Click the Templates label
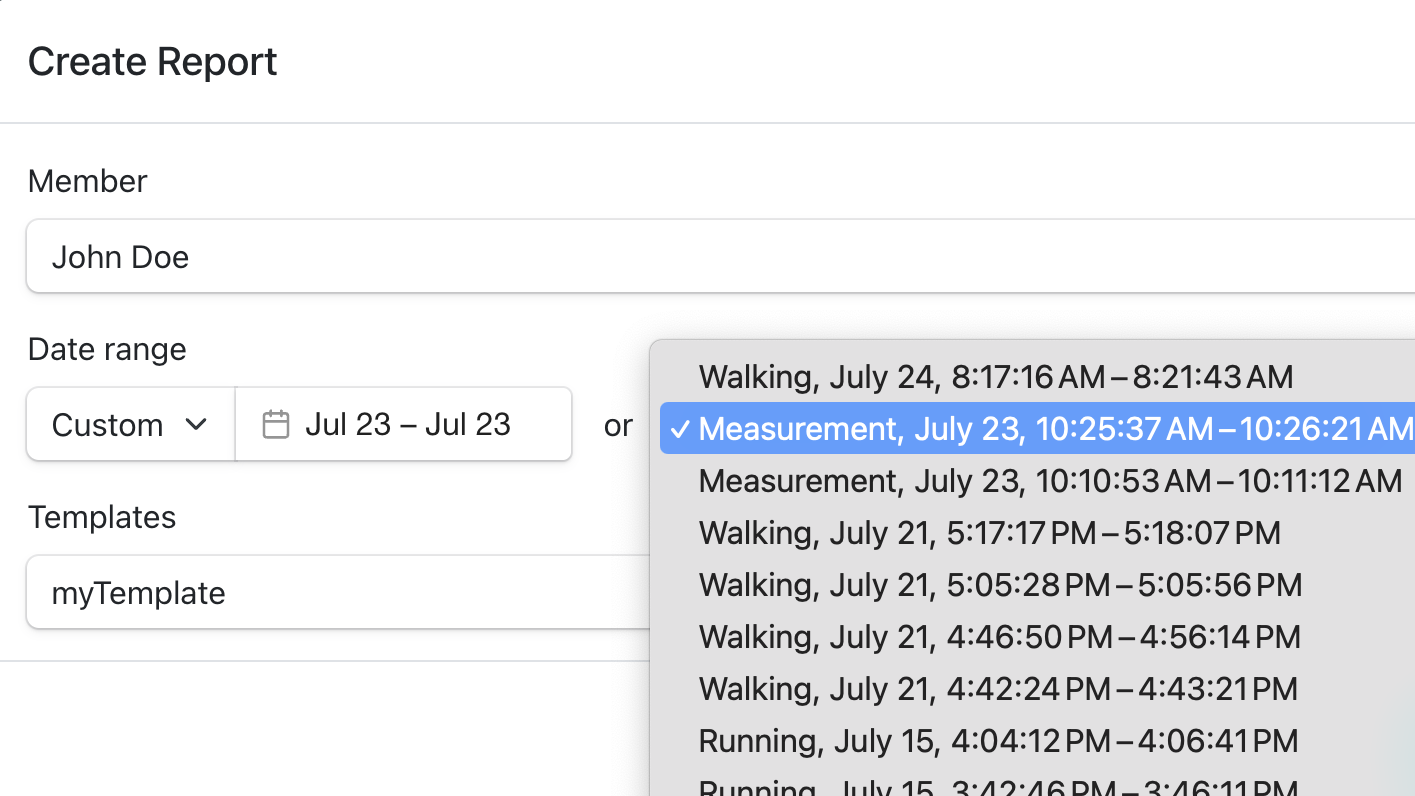 click(x=102, y=517)
